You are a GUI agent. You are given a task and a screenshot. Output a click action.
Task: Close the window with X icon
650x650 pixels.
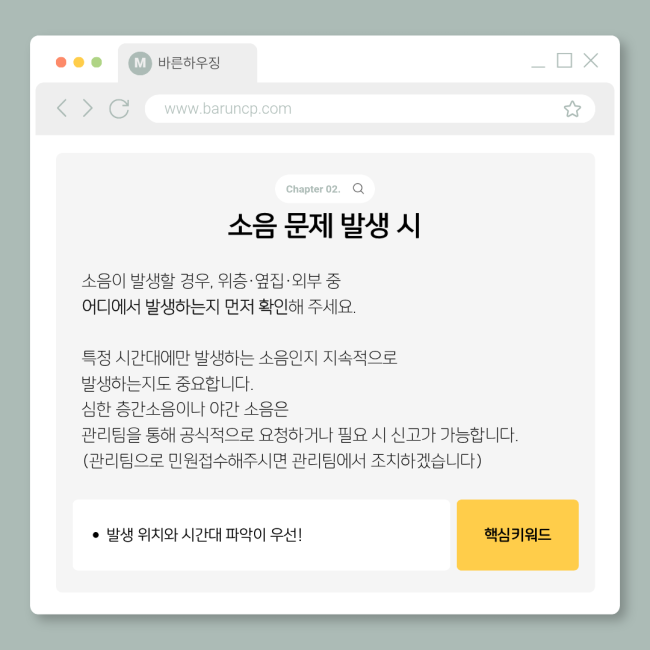point(591,61)
